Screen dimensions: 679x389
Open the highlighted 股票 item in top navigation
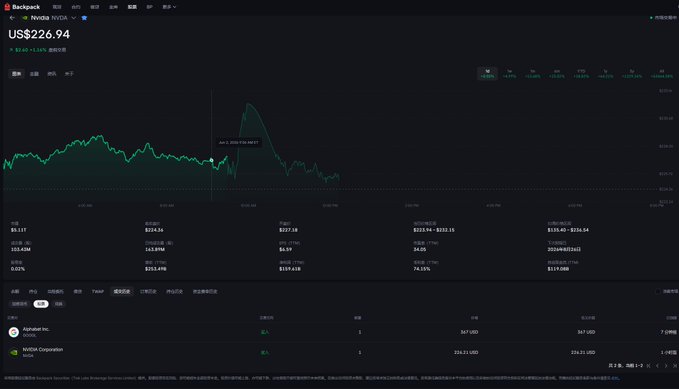[x=132, y=7]
